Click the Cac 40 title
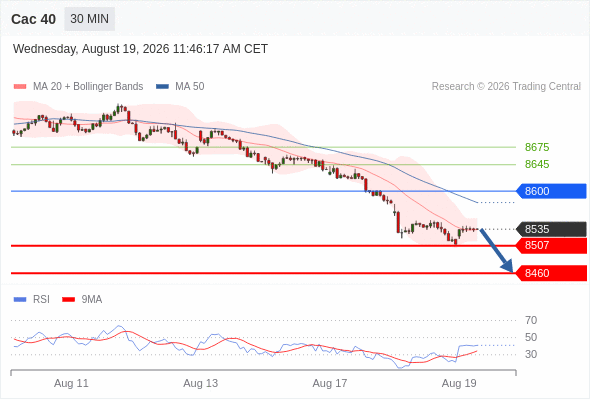Screen dimensions: 590x400 click(x=33, y=19)
